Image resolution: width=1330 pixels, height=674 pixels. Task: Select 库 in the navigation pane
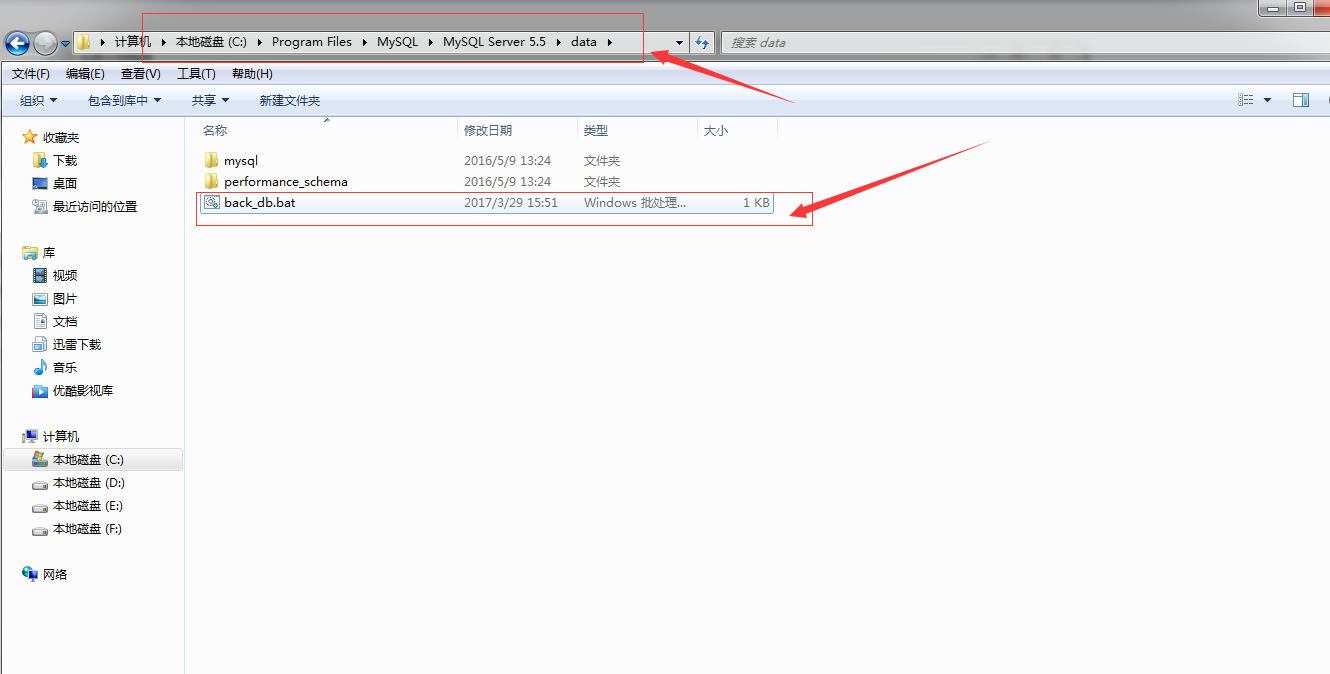click(49, 252)
